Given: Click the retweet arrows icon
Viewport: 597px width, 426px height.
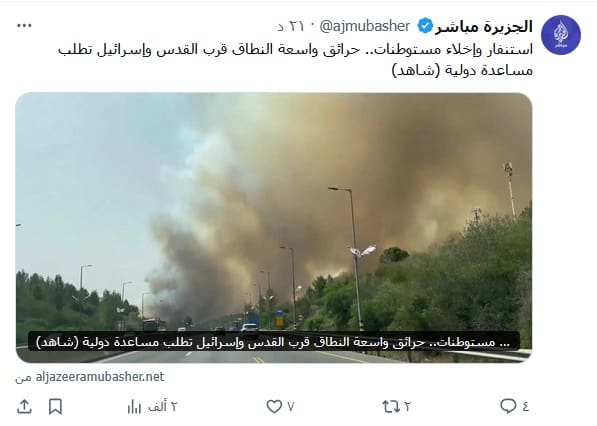Looking at the screenshot, I should (x=391, y=407).
